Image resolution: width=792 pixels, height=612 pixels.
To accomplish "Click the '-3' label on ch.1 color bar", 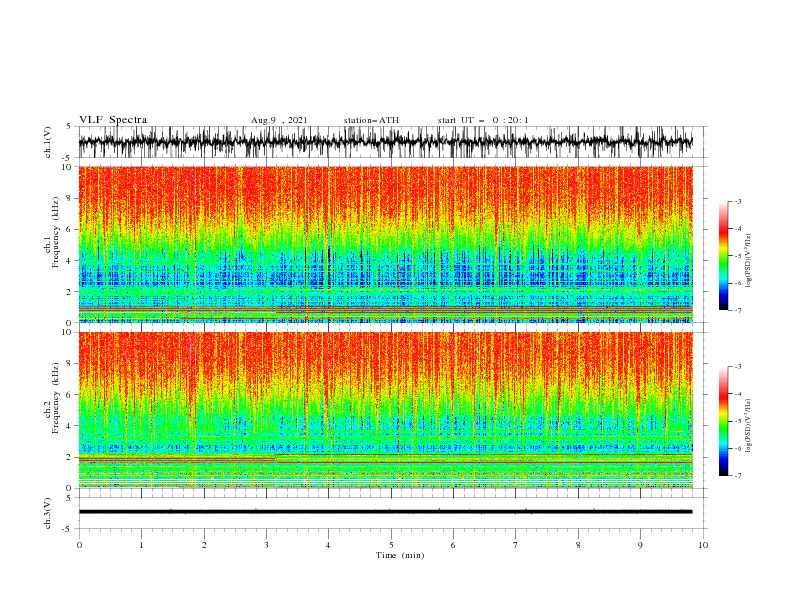I will coord(737,201).
